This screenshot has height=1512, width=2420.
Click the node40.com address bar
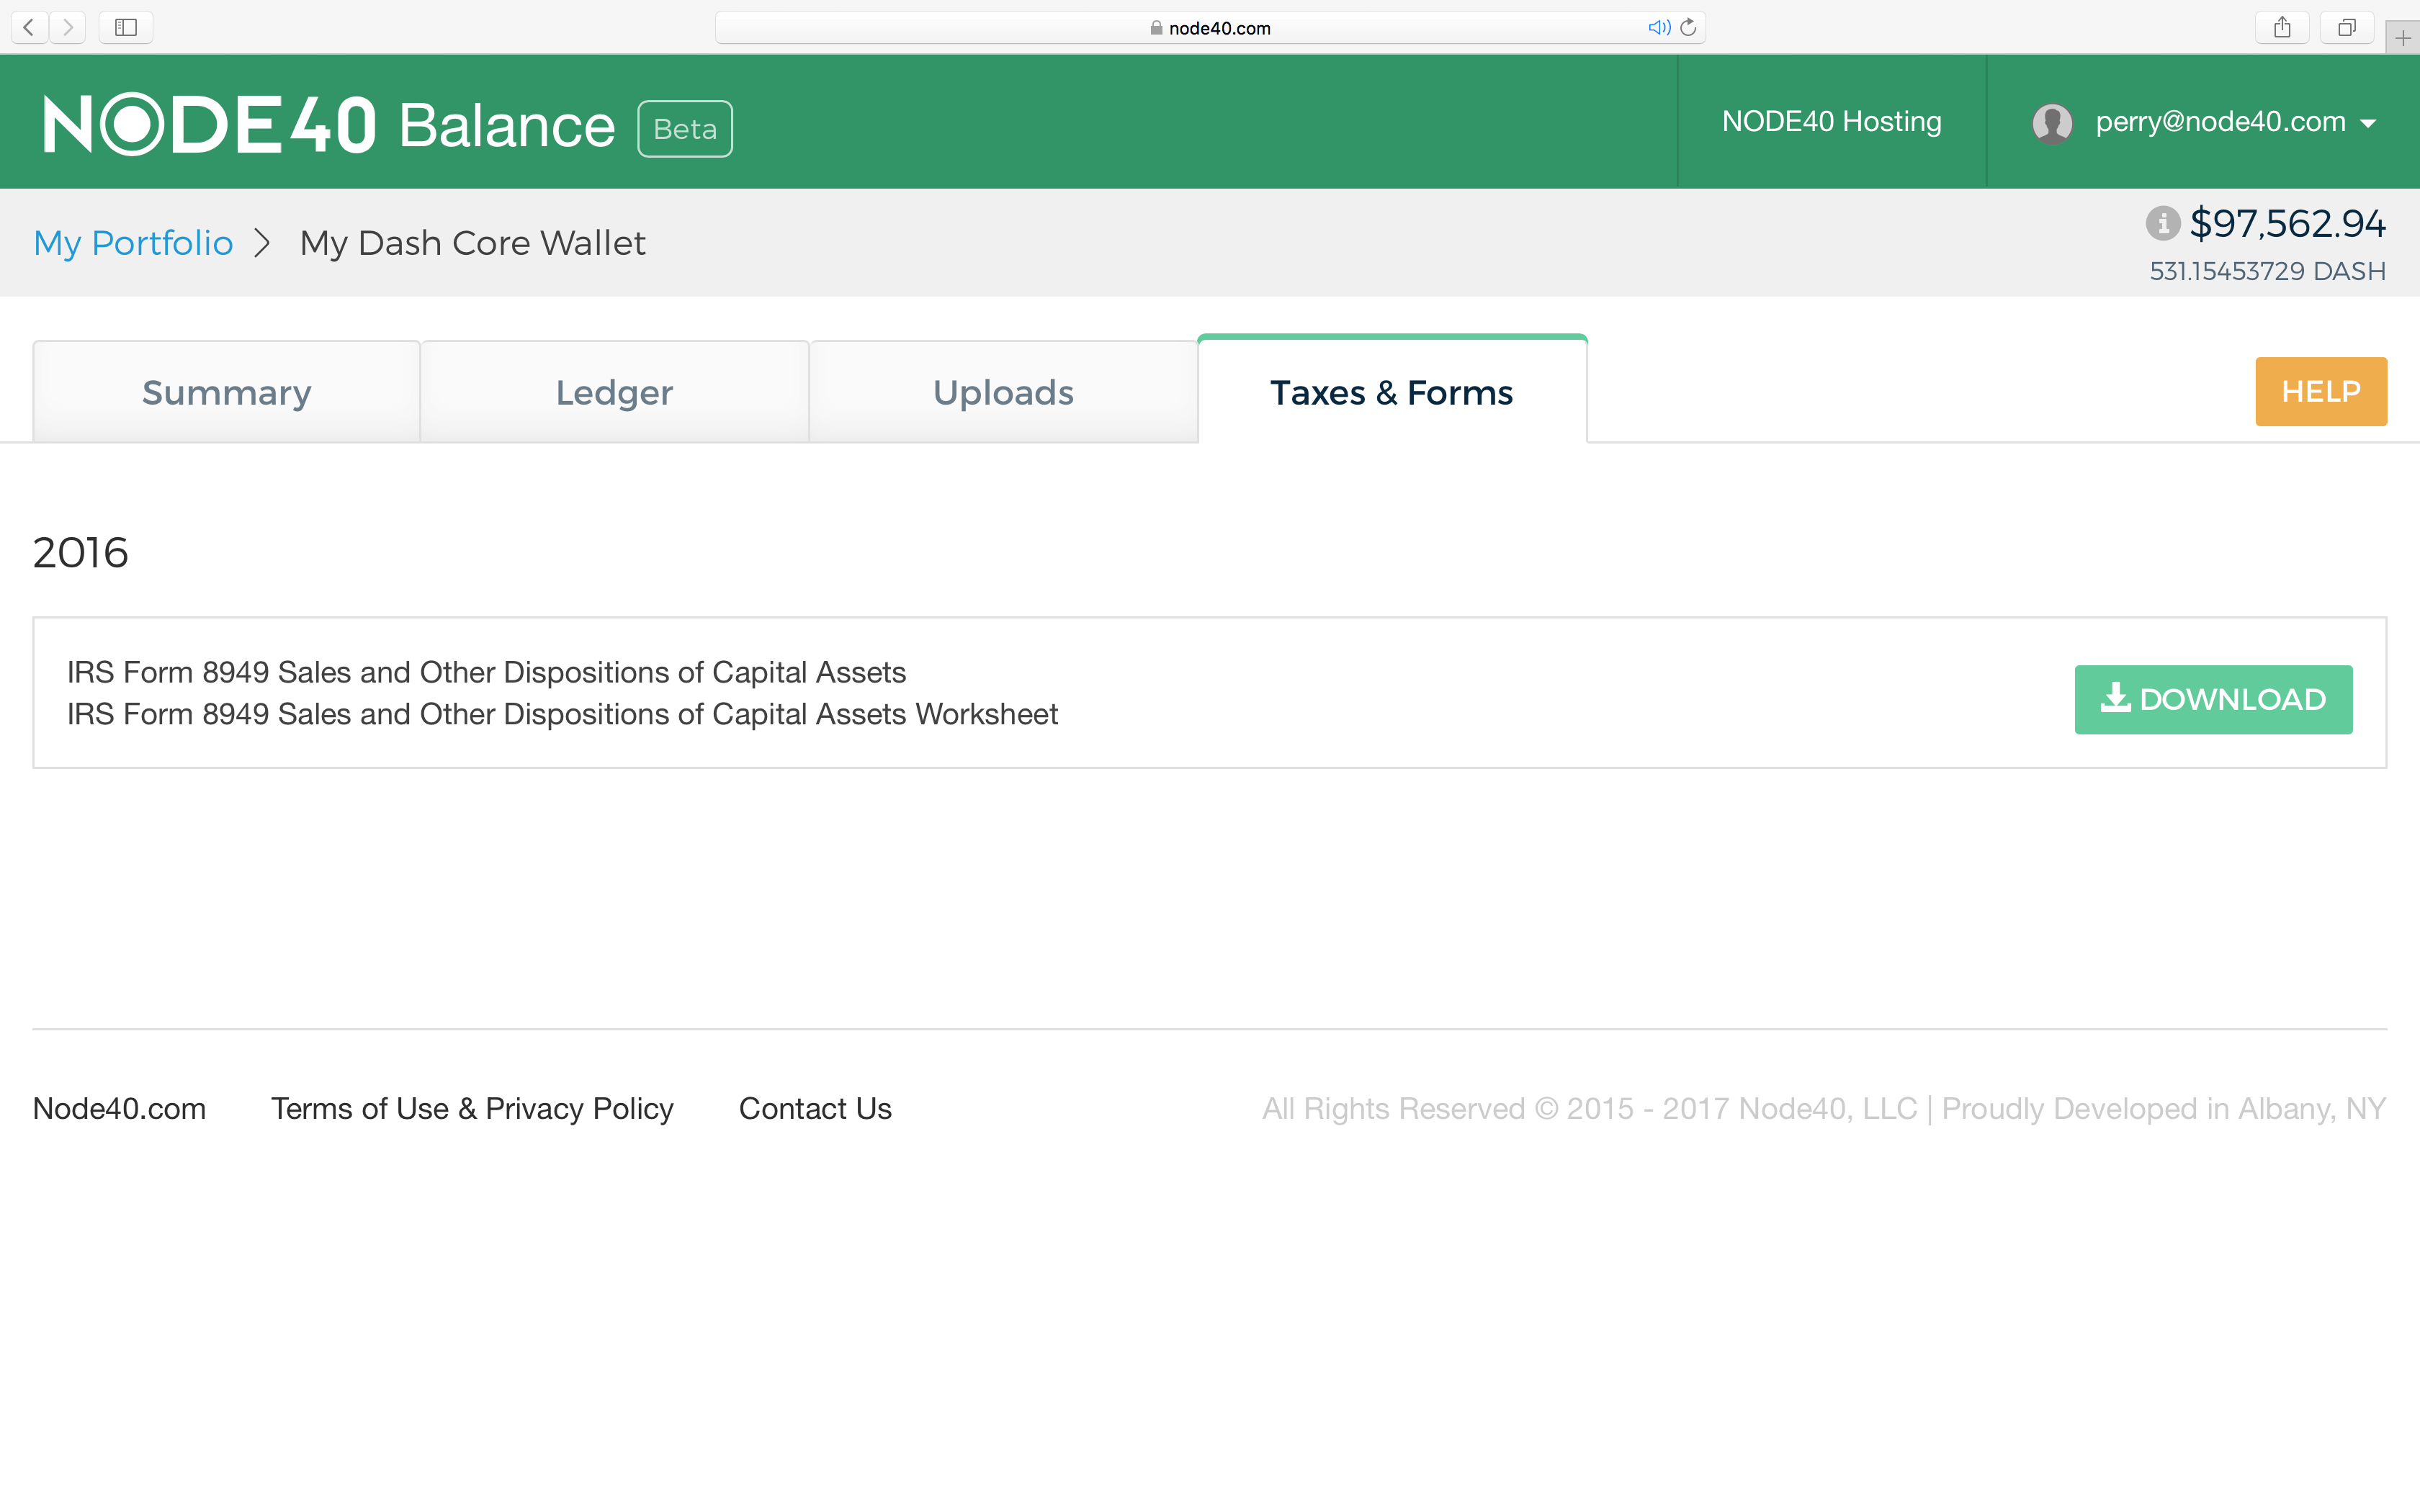[x=1210, y=28]
